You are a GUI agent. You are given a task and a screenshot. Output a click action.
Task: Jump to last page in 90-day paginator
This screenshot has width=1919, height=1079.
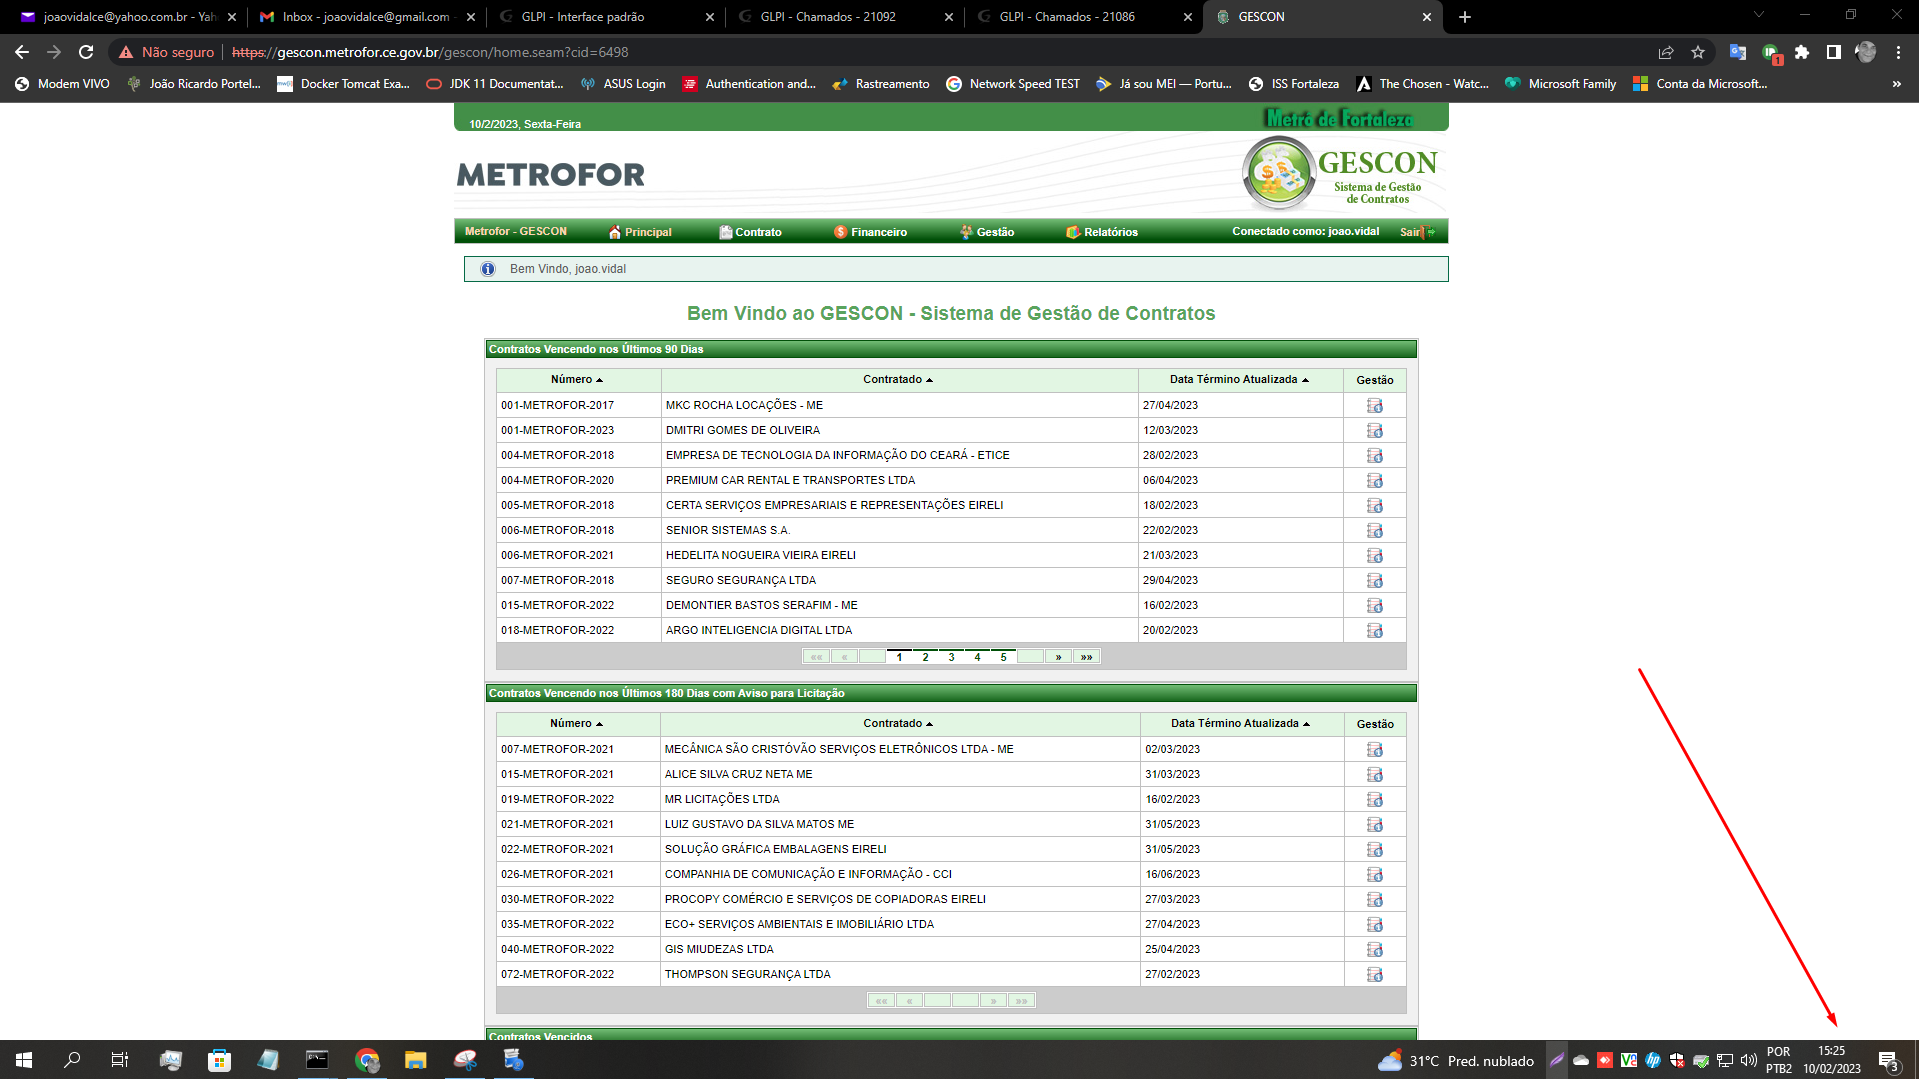tap(1086, 657)
